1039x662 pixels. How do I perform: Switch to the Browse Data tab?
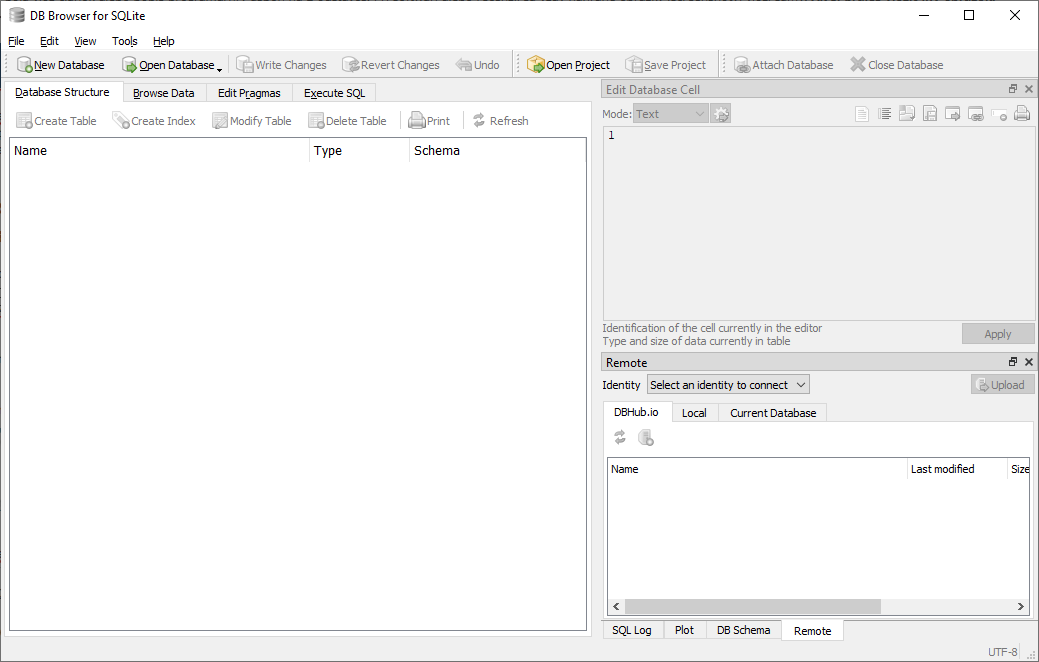(x=163, y=92)
